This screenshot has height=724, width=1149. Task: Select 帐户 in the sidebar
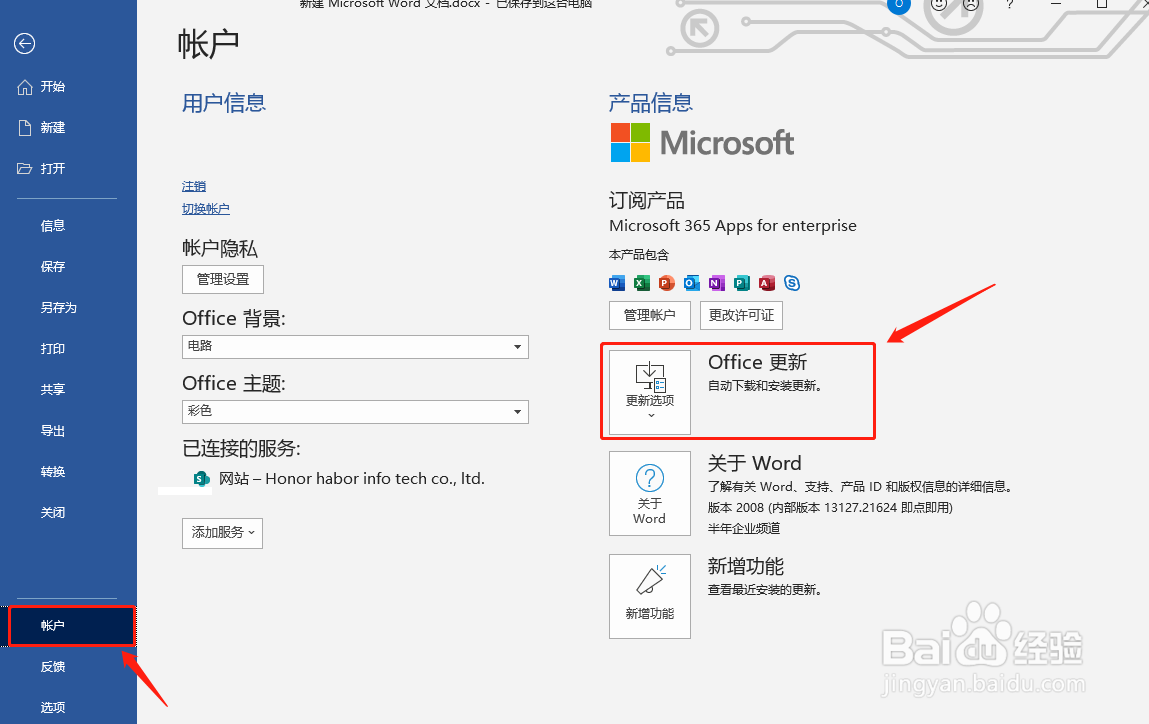point(71,626)
